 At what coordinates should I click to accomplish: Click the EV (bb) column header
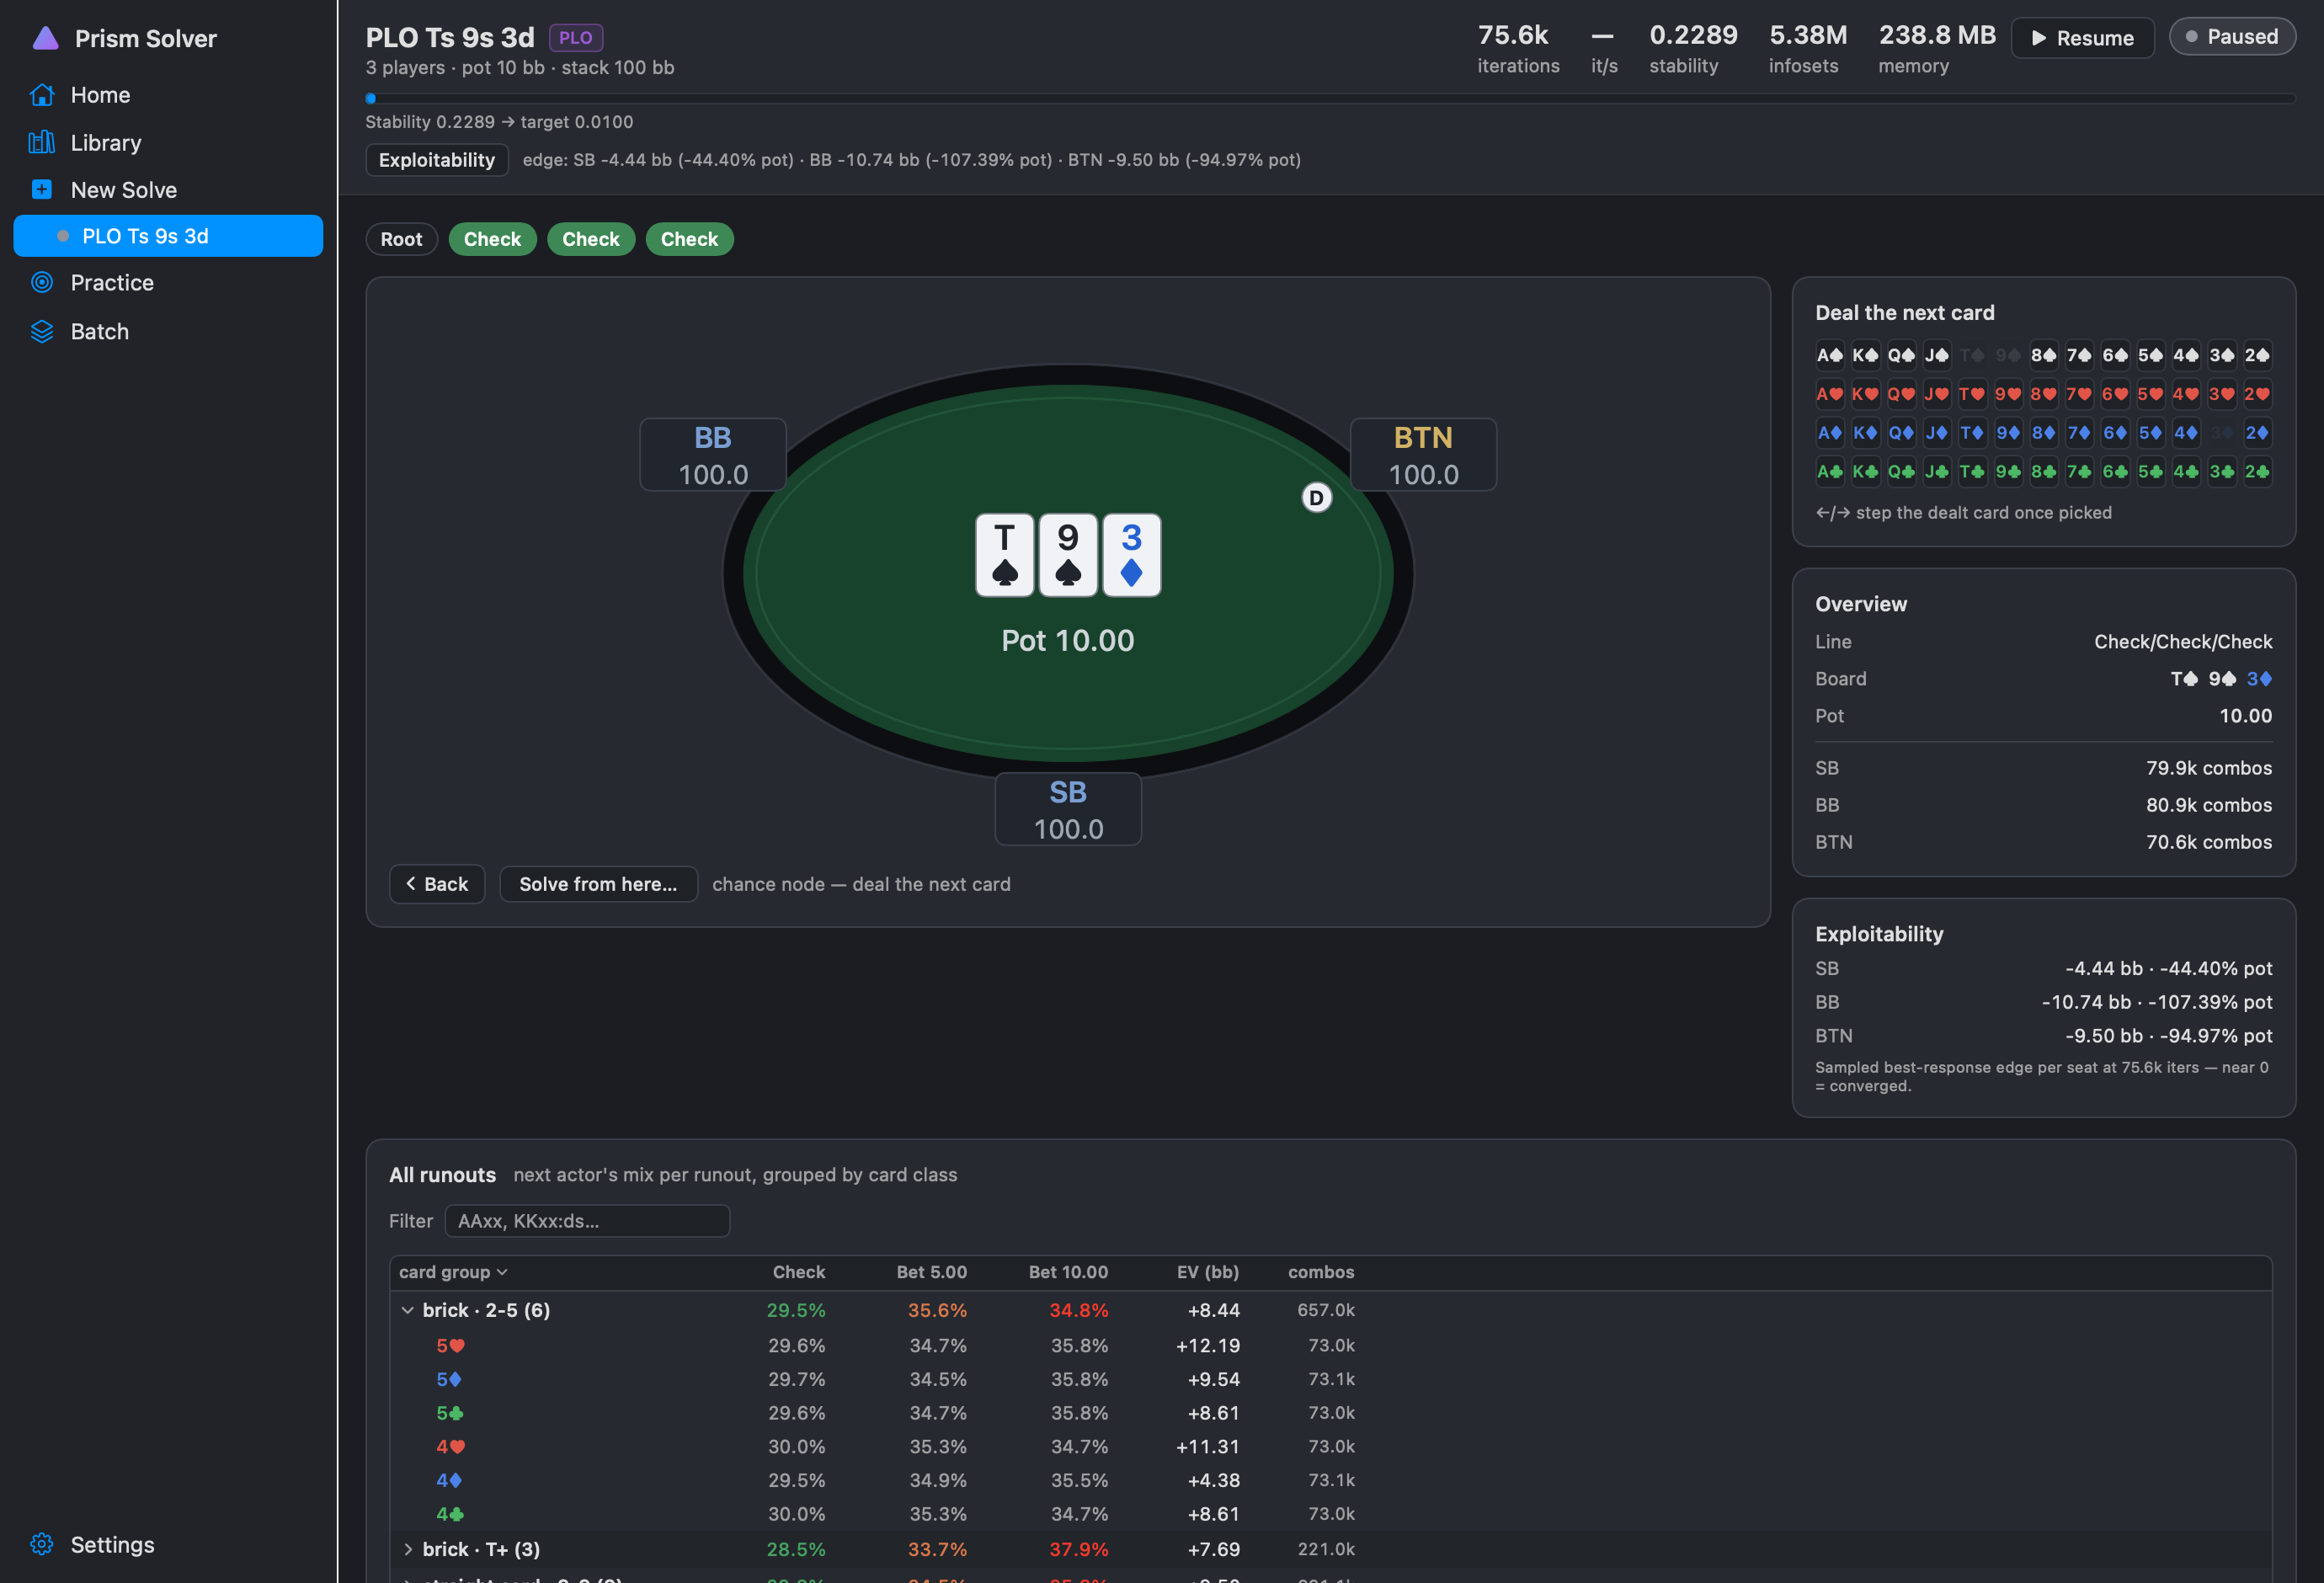tap(1207, 1272)
